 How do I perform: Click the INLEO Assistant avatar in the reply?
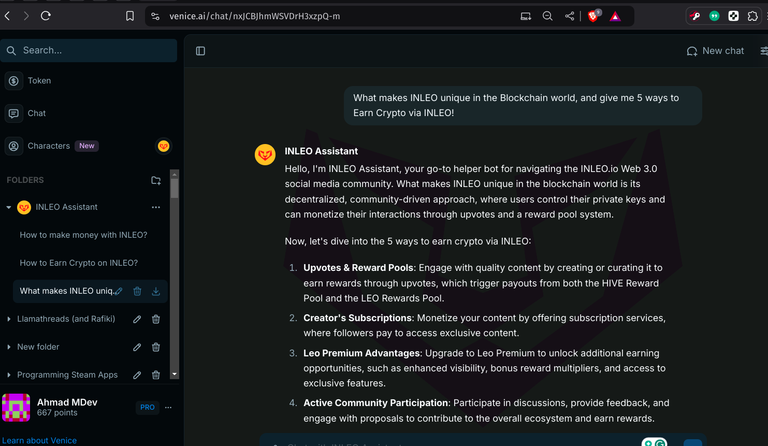pyautogui.click(x=265, y=155)
